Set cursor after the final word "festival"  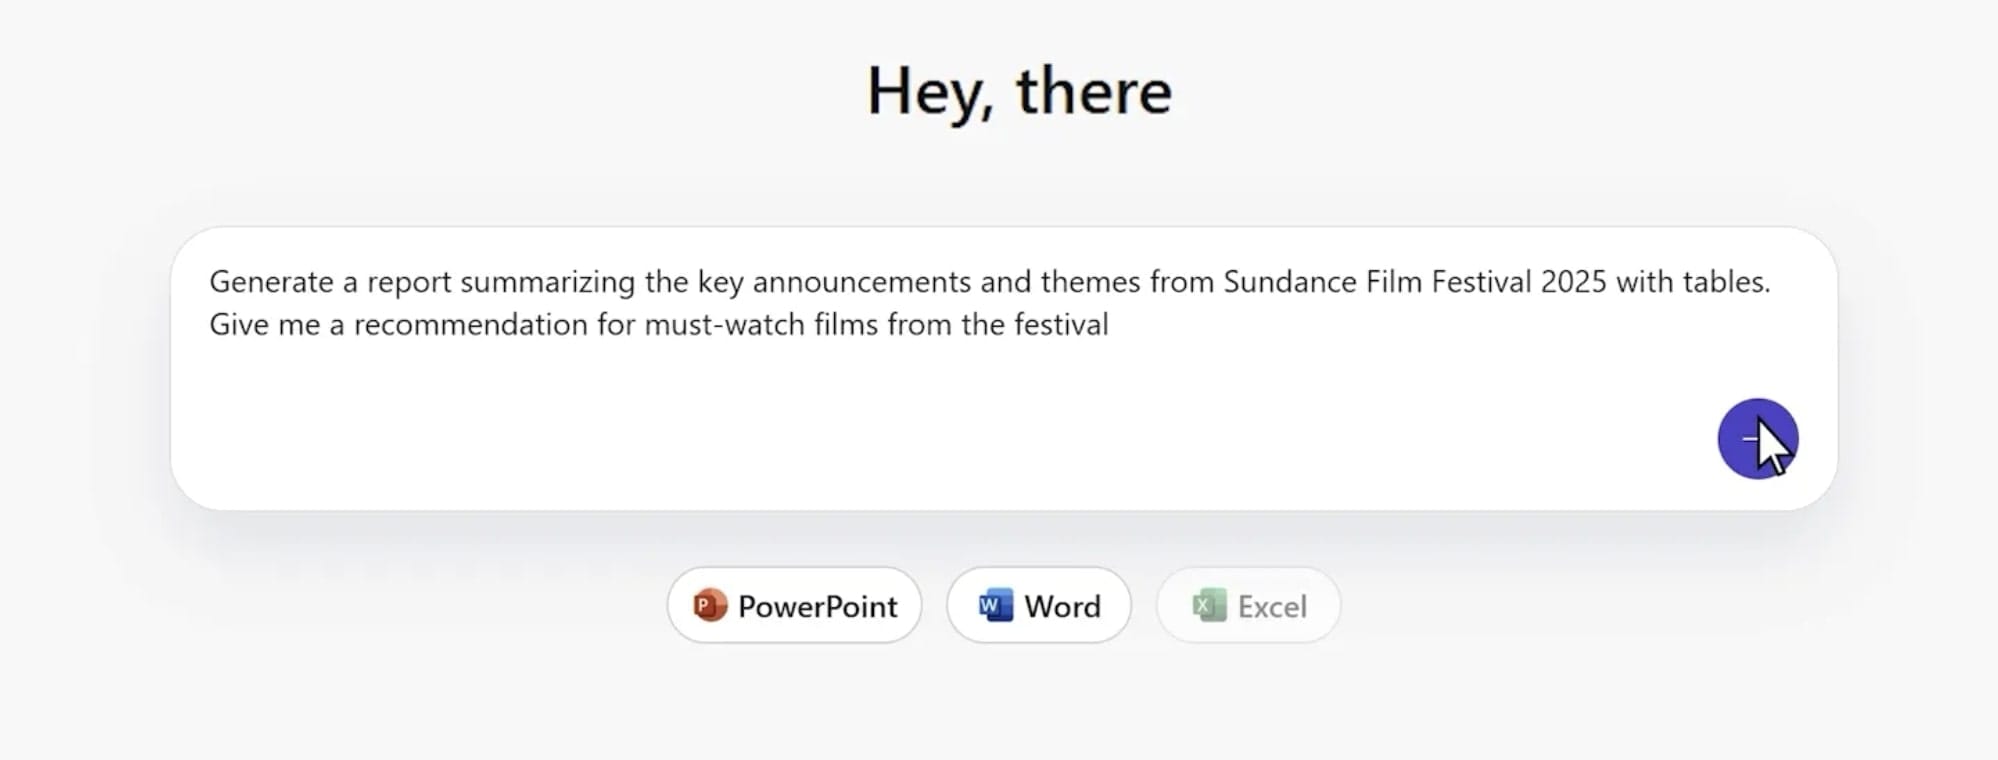click(x=1110, y=325)
